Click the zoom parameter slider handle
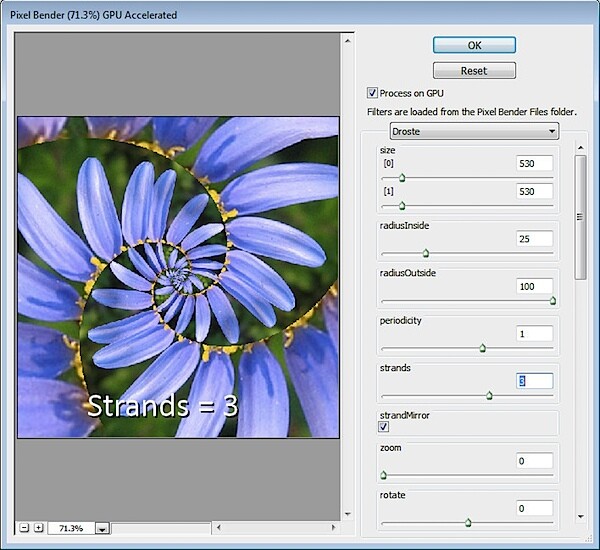This screenshot has height=550, width=600. pyautogui.click(x=383, y=475)
